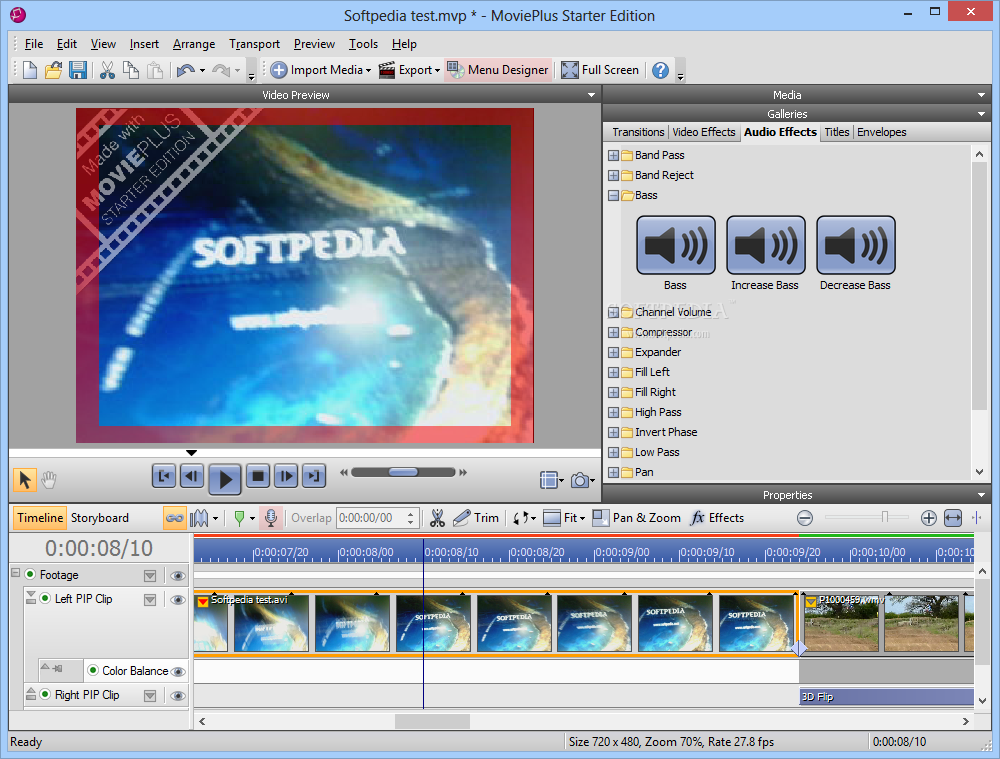1000x759 pixels.
Task: Undo the last action
Action: [186, 70]
